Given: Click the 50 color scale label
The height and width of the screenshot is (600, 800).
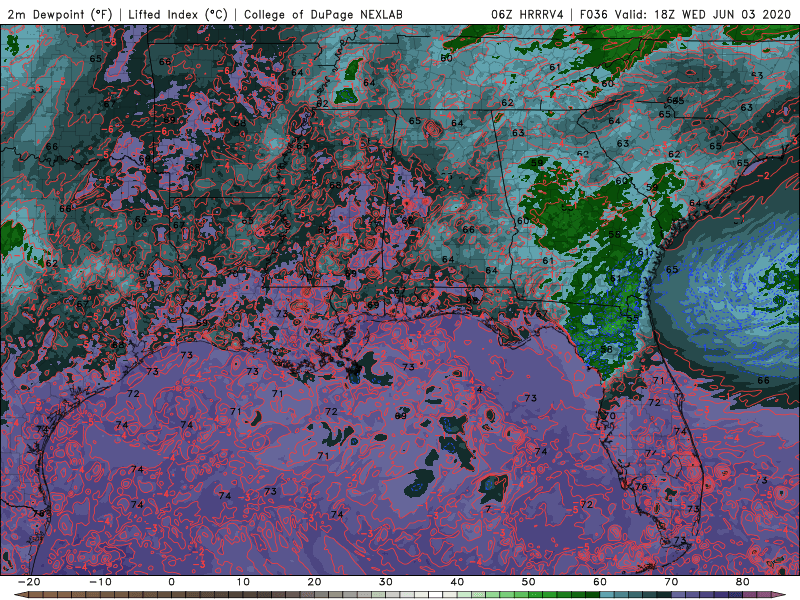Looking at the screenshot, I should click(x=529, y=582).
